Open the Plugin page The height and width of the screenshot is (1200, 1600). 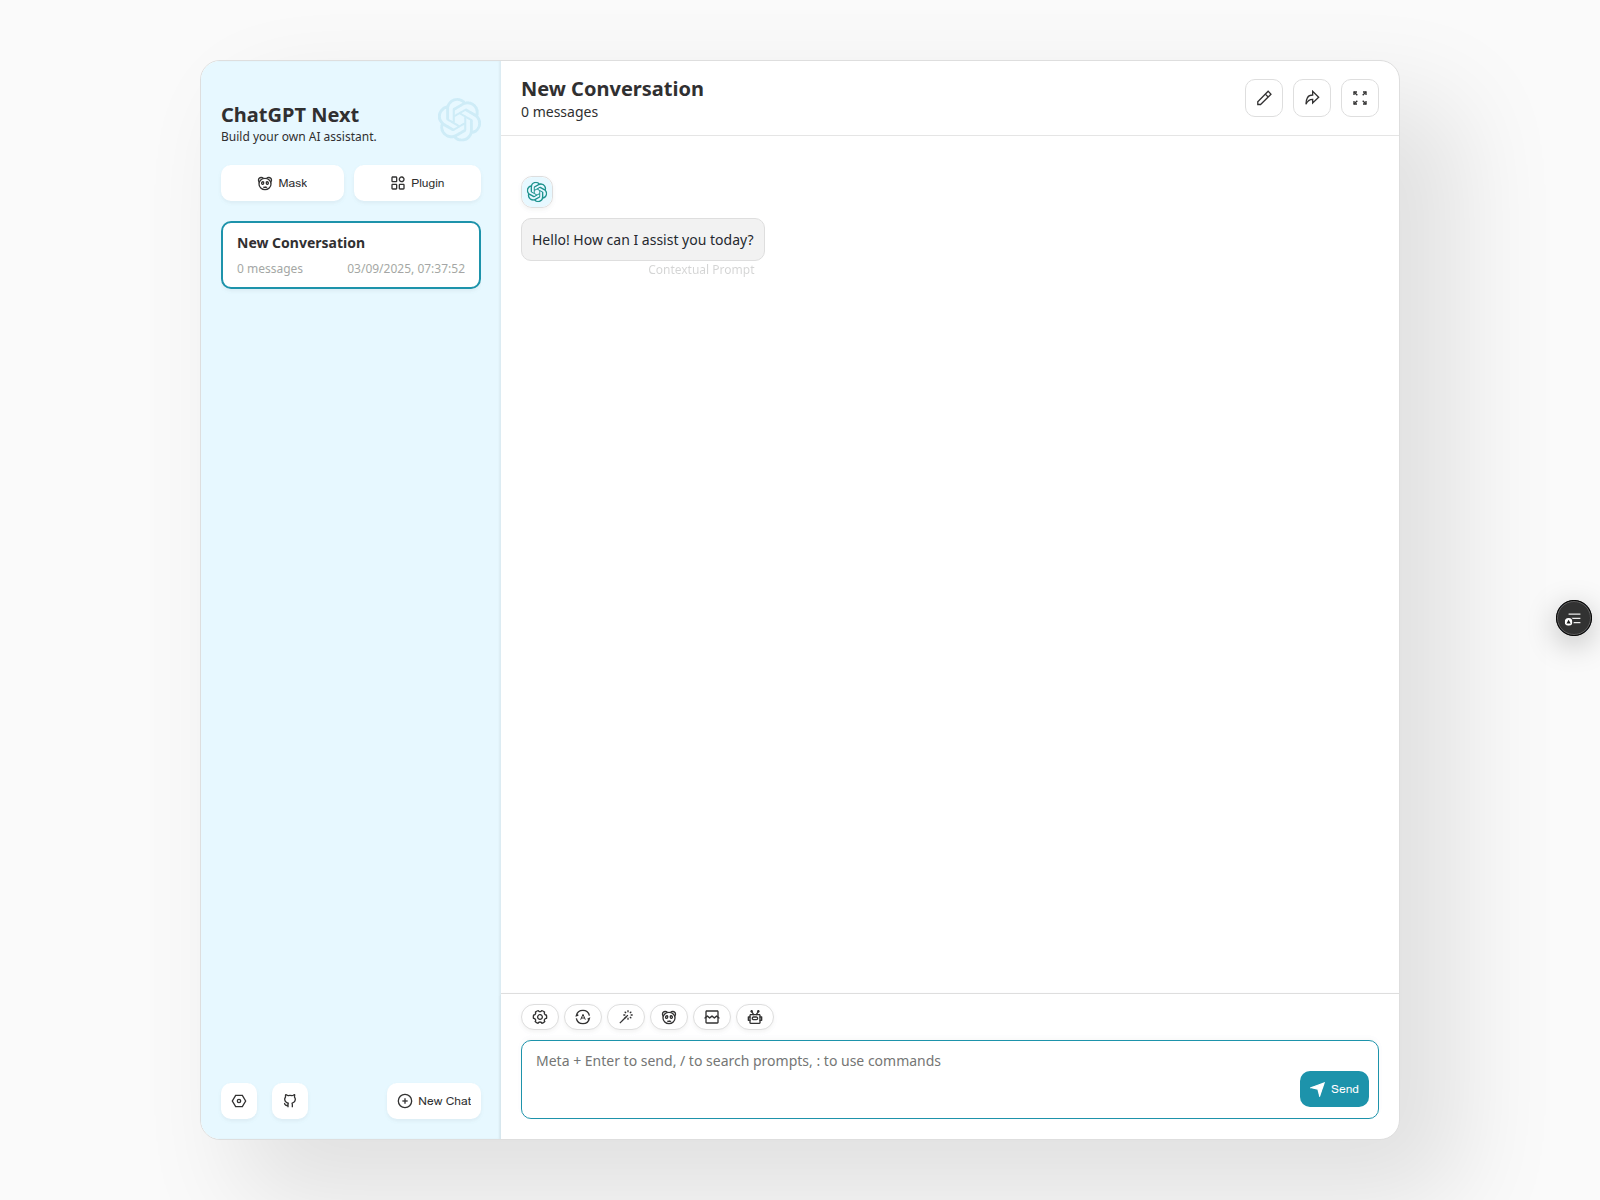coord(417,183)
